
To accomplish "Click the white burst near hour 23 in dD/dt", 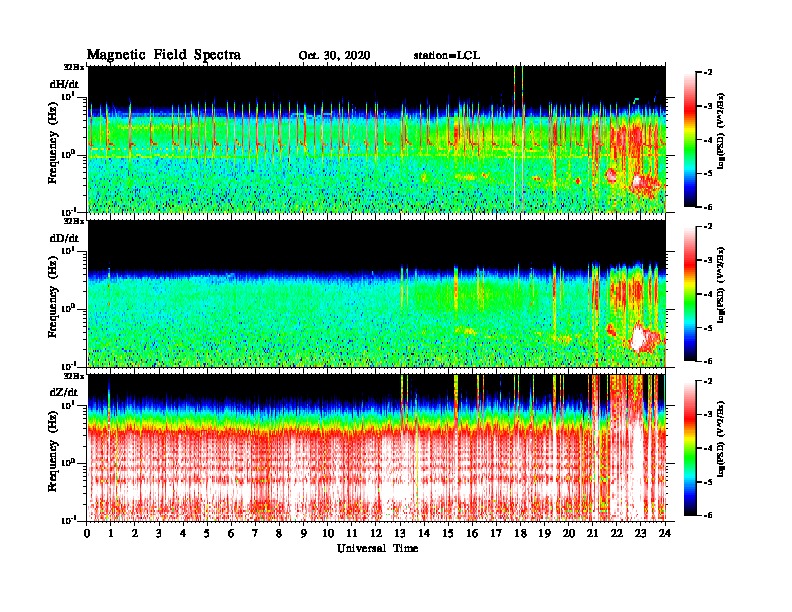I will [x=639, y=338].
